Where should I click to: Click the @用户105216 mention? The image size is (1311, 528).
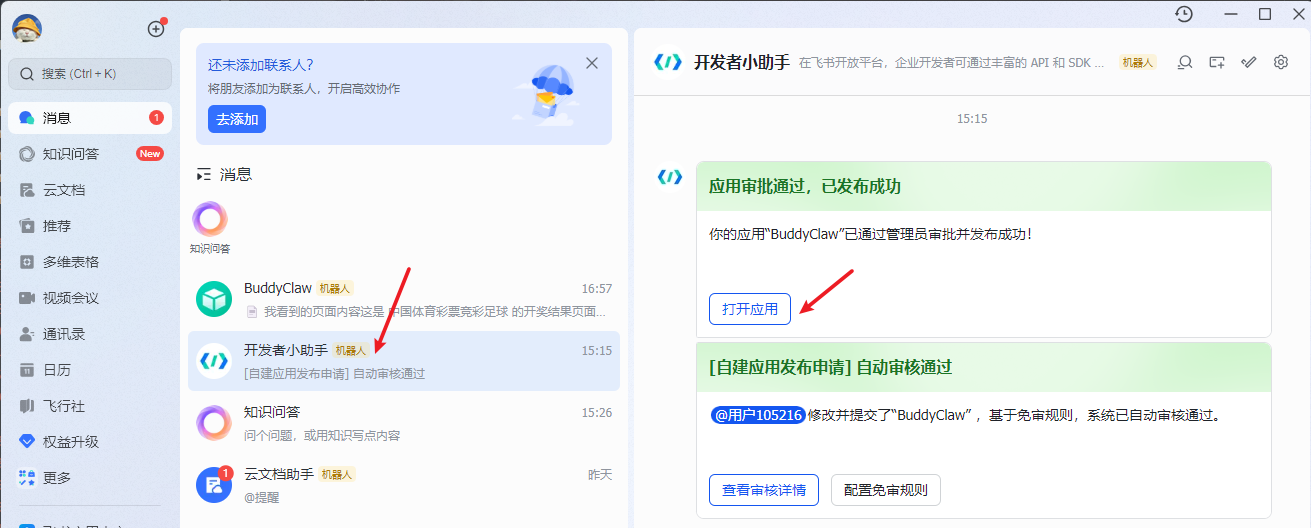757,414
